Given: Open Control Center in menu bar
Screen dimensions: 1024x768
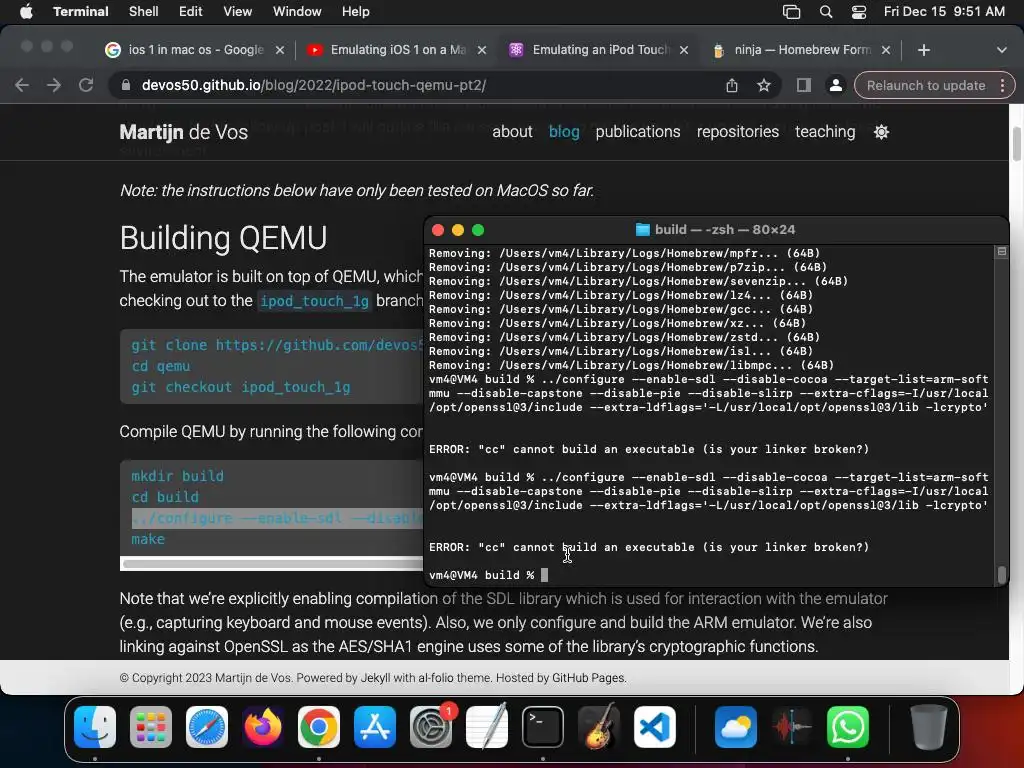Looking at the screenshot, I should [859, 11].
